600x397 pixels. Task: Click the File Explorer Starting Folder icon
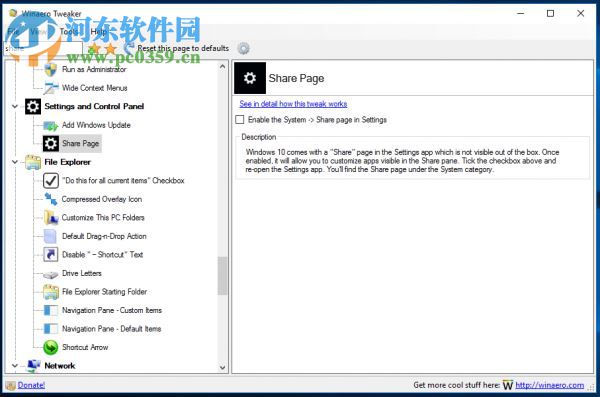click(51, 292)
